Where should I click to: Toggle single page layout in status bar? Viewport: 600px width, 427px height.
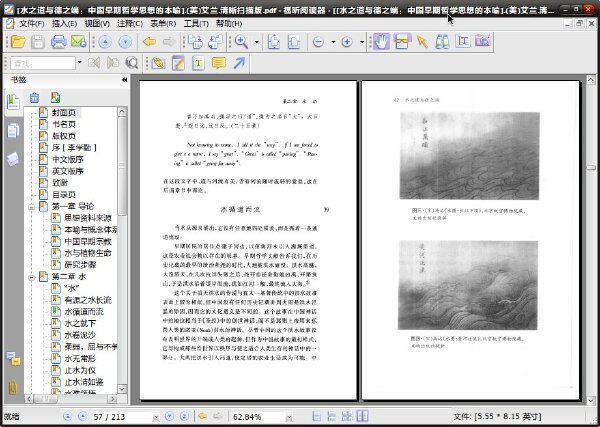317,416
